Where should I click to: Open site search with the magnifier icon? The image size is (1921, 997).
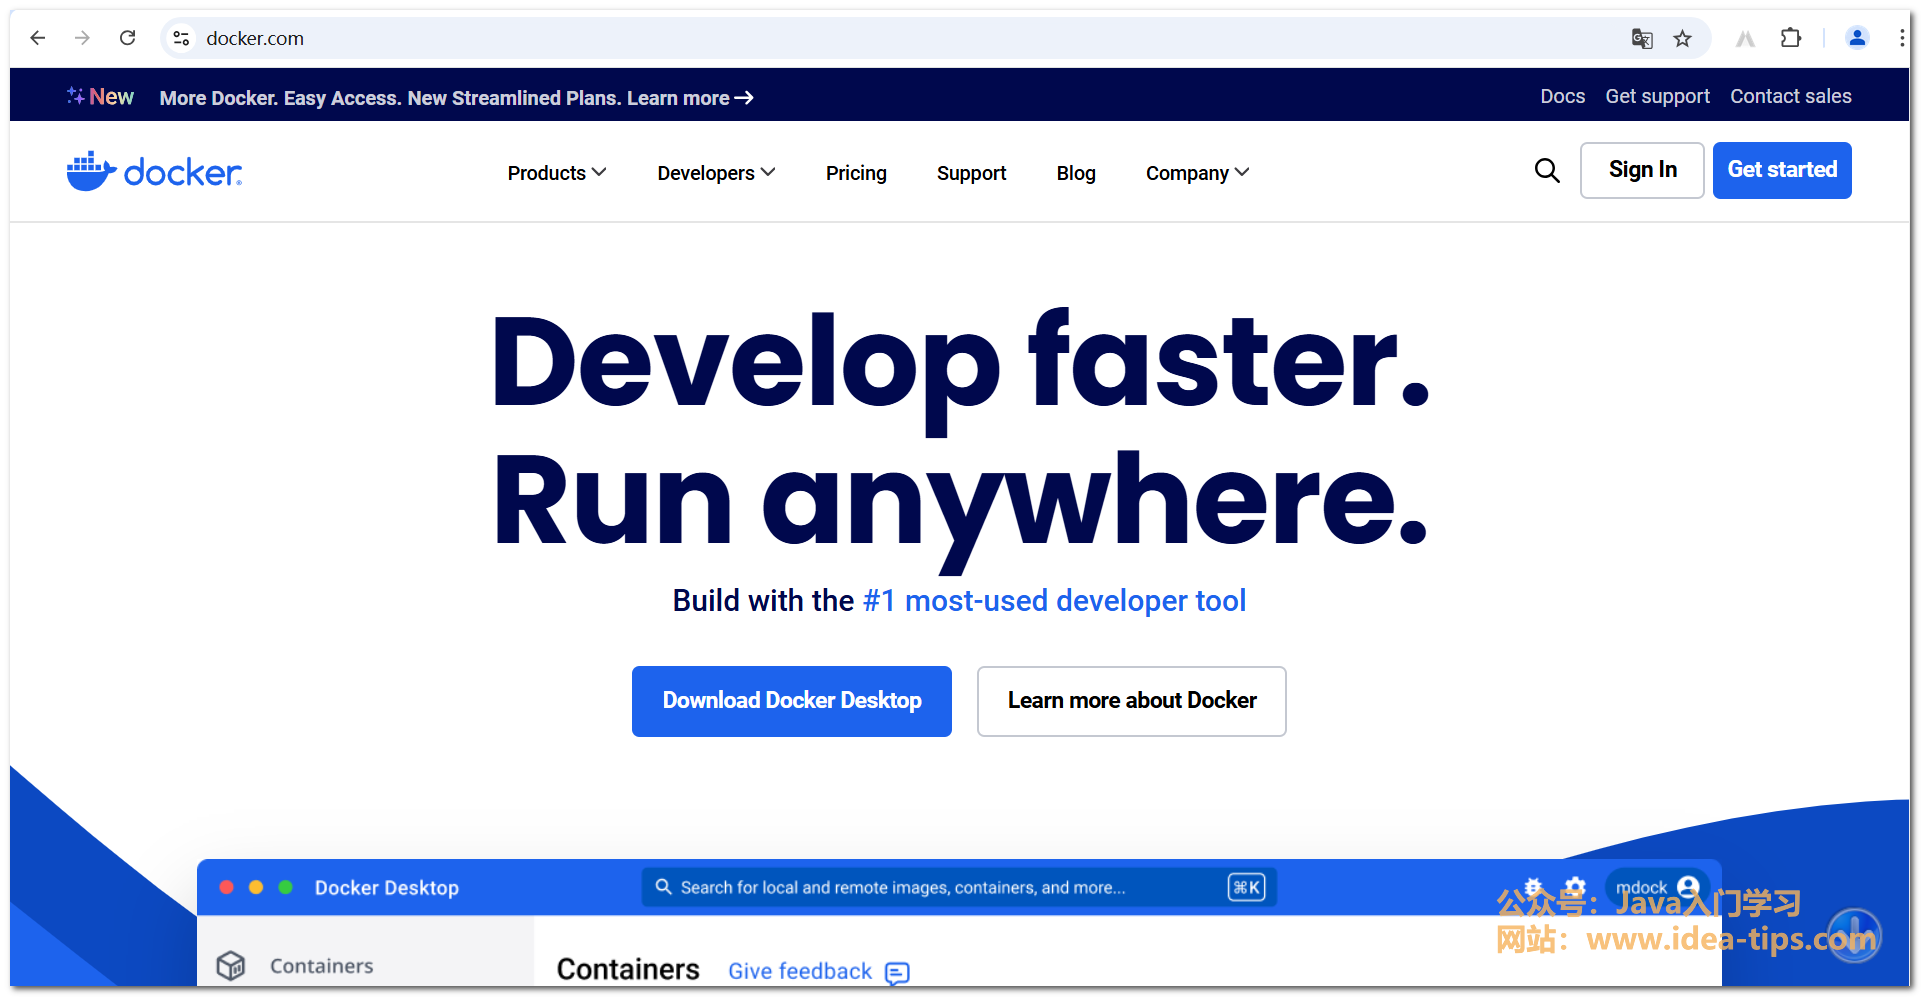coord(1547,171)
